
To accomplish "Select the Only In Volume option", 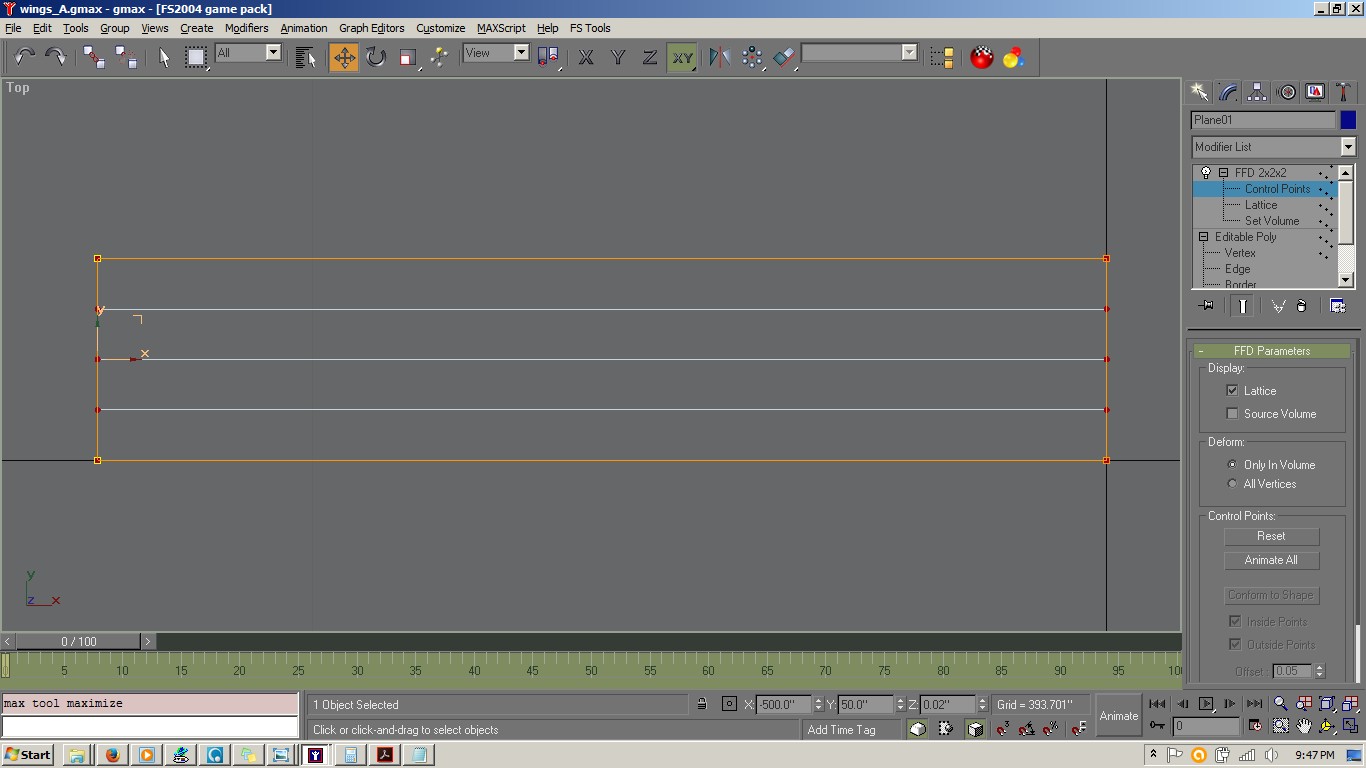I will (x=1232, y=464).
